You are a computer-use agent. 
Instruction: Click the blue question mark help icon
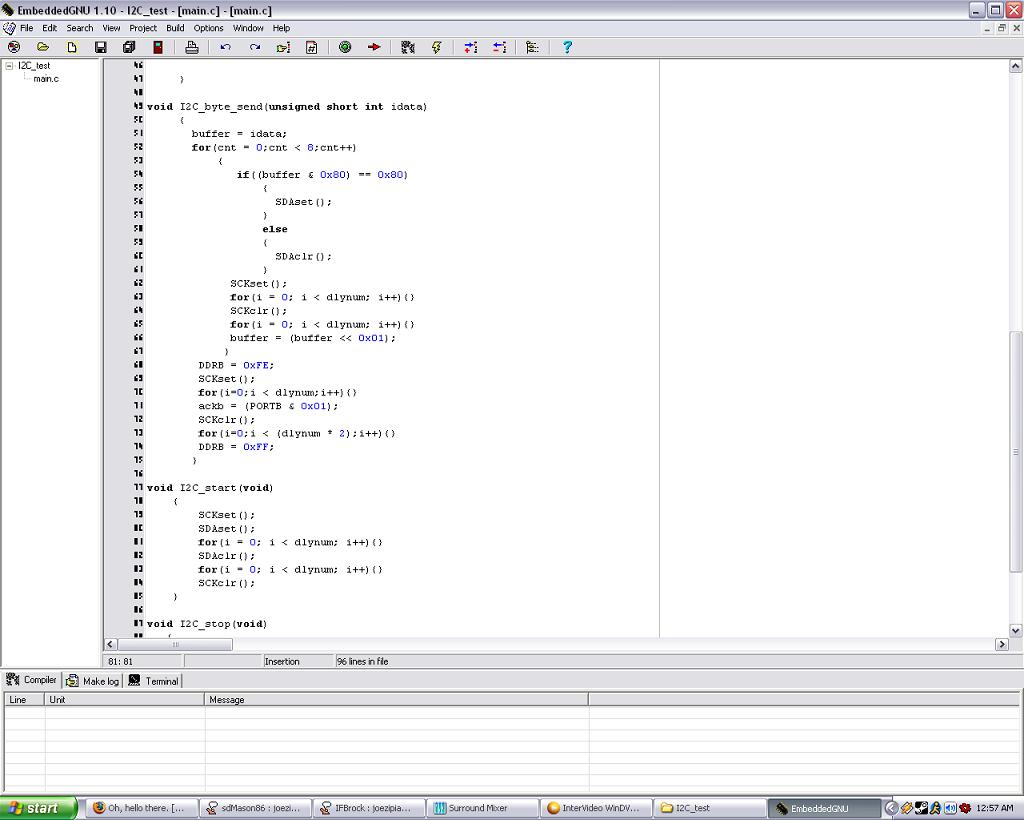pyautogui.click(x=567, y=47)
